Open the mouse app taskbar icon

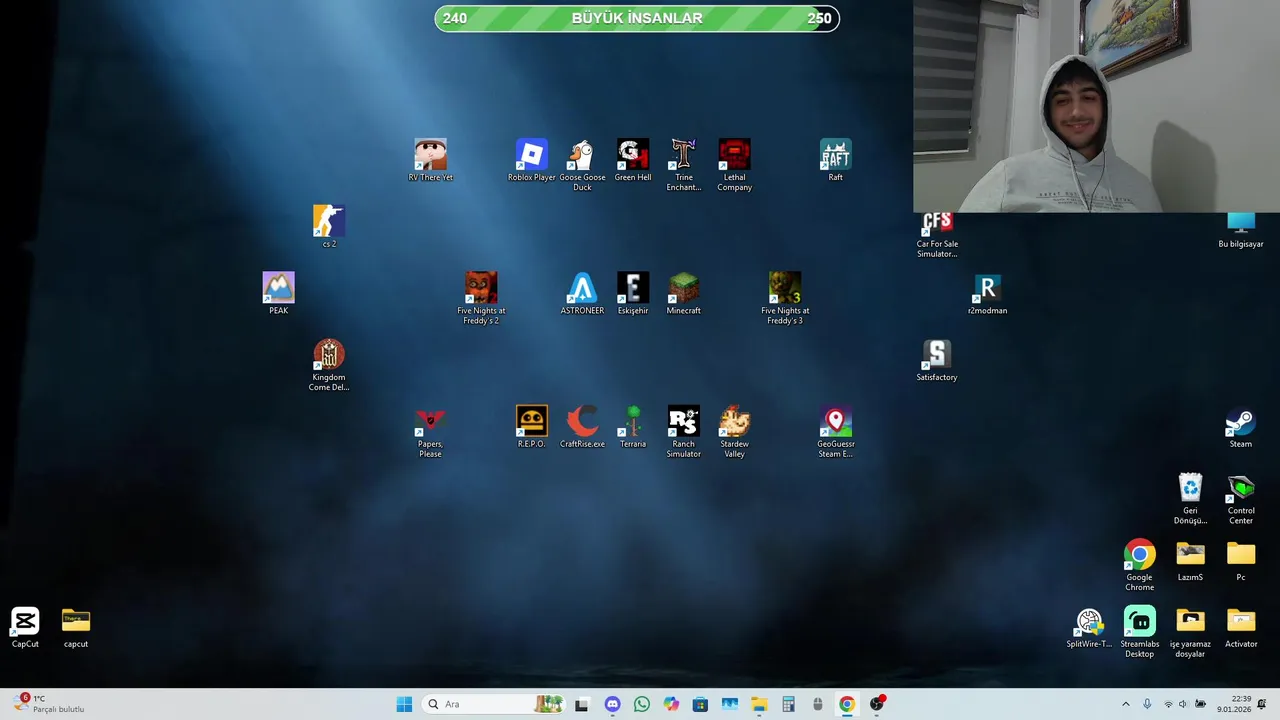pos(817,704)
